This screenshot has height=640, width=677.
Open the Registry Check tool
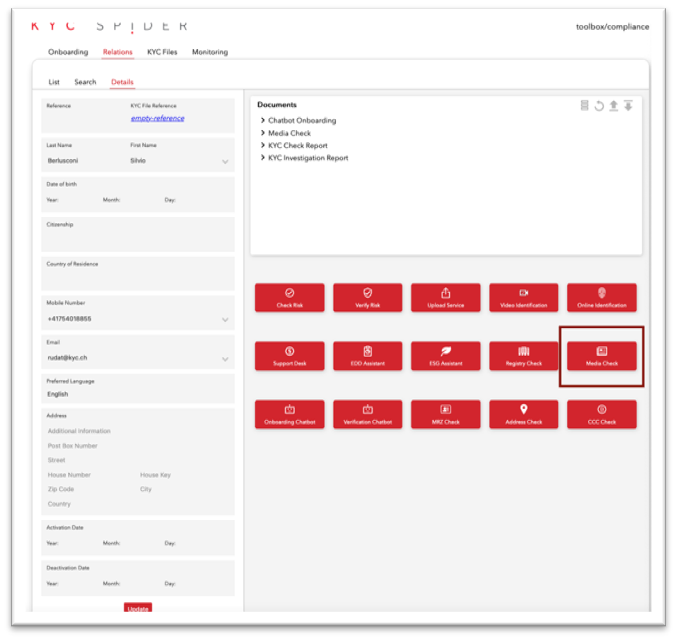pyautogui.click(x=523, y=356)
